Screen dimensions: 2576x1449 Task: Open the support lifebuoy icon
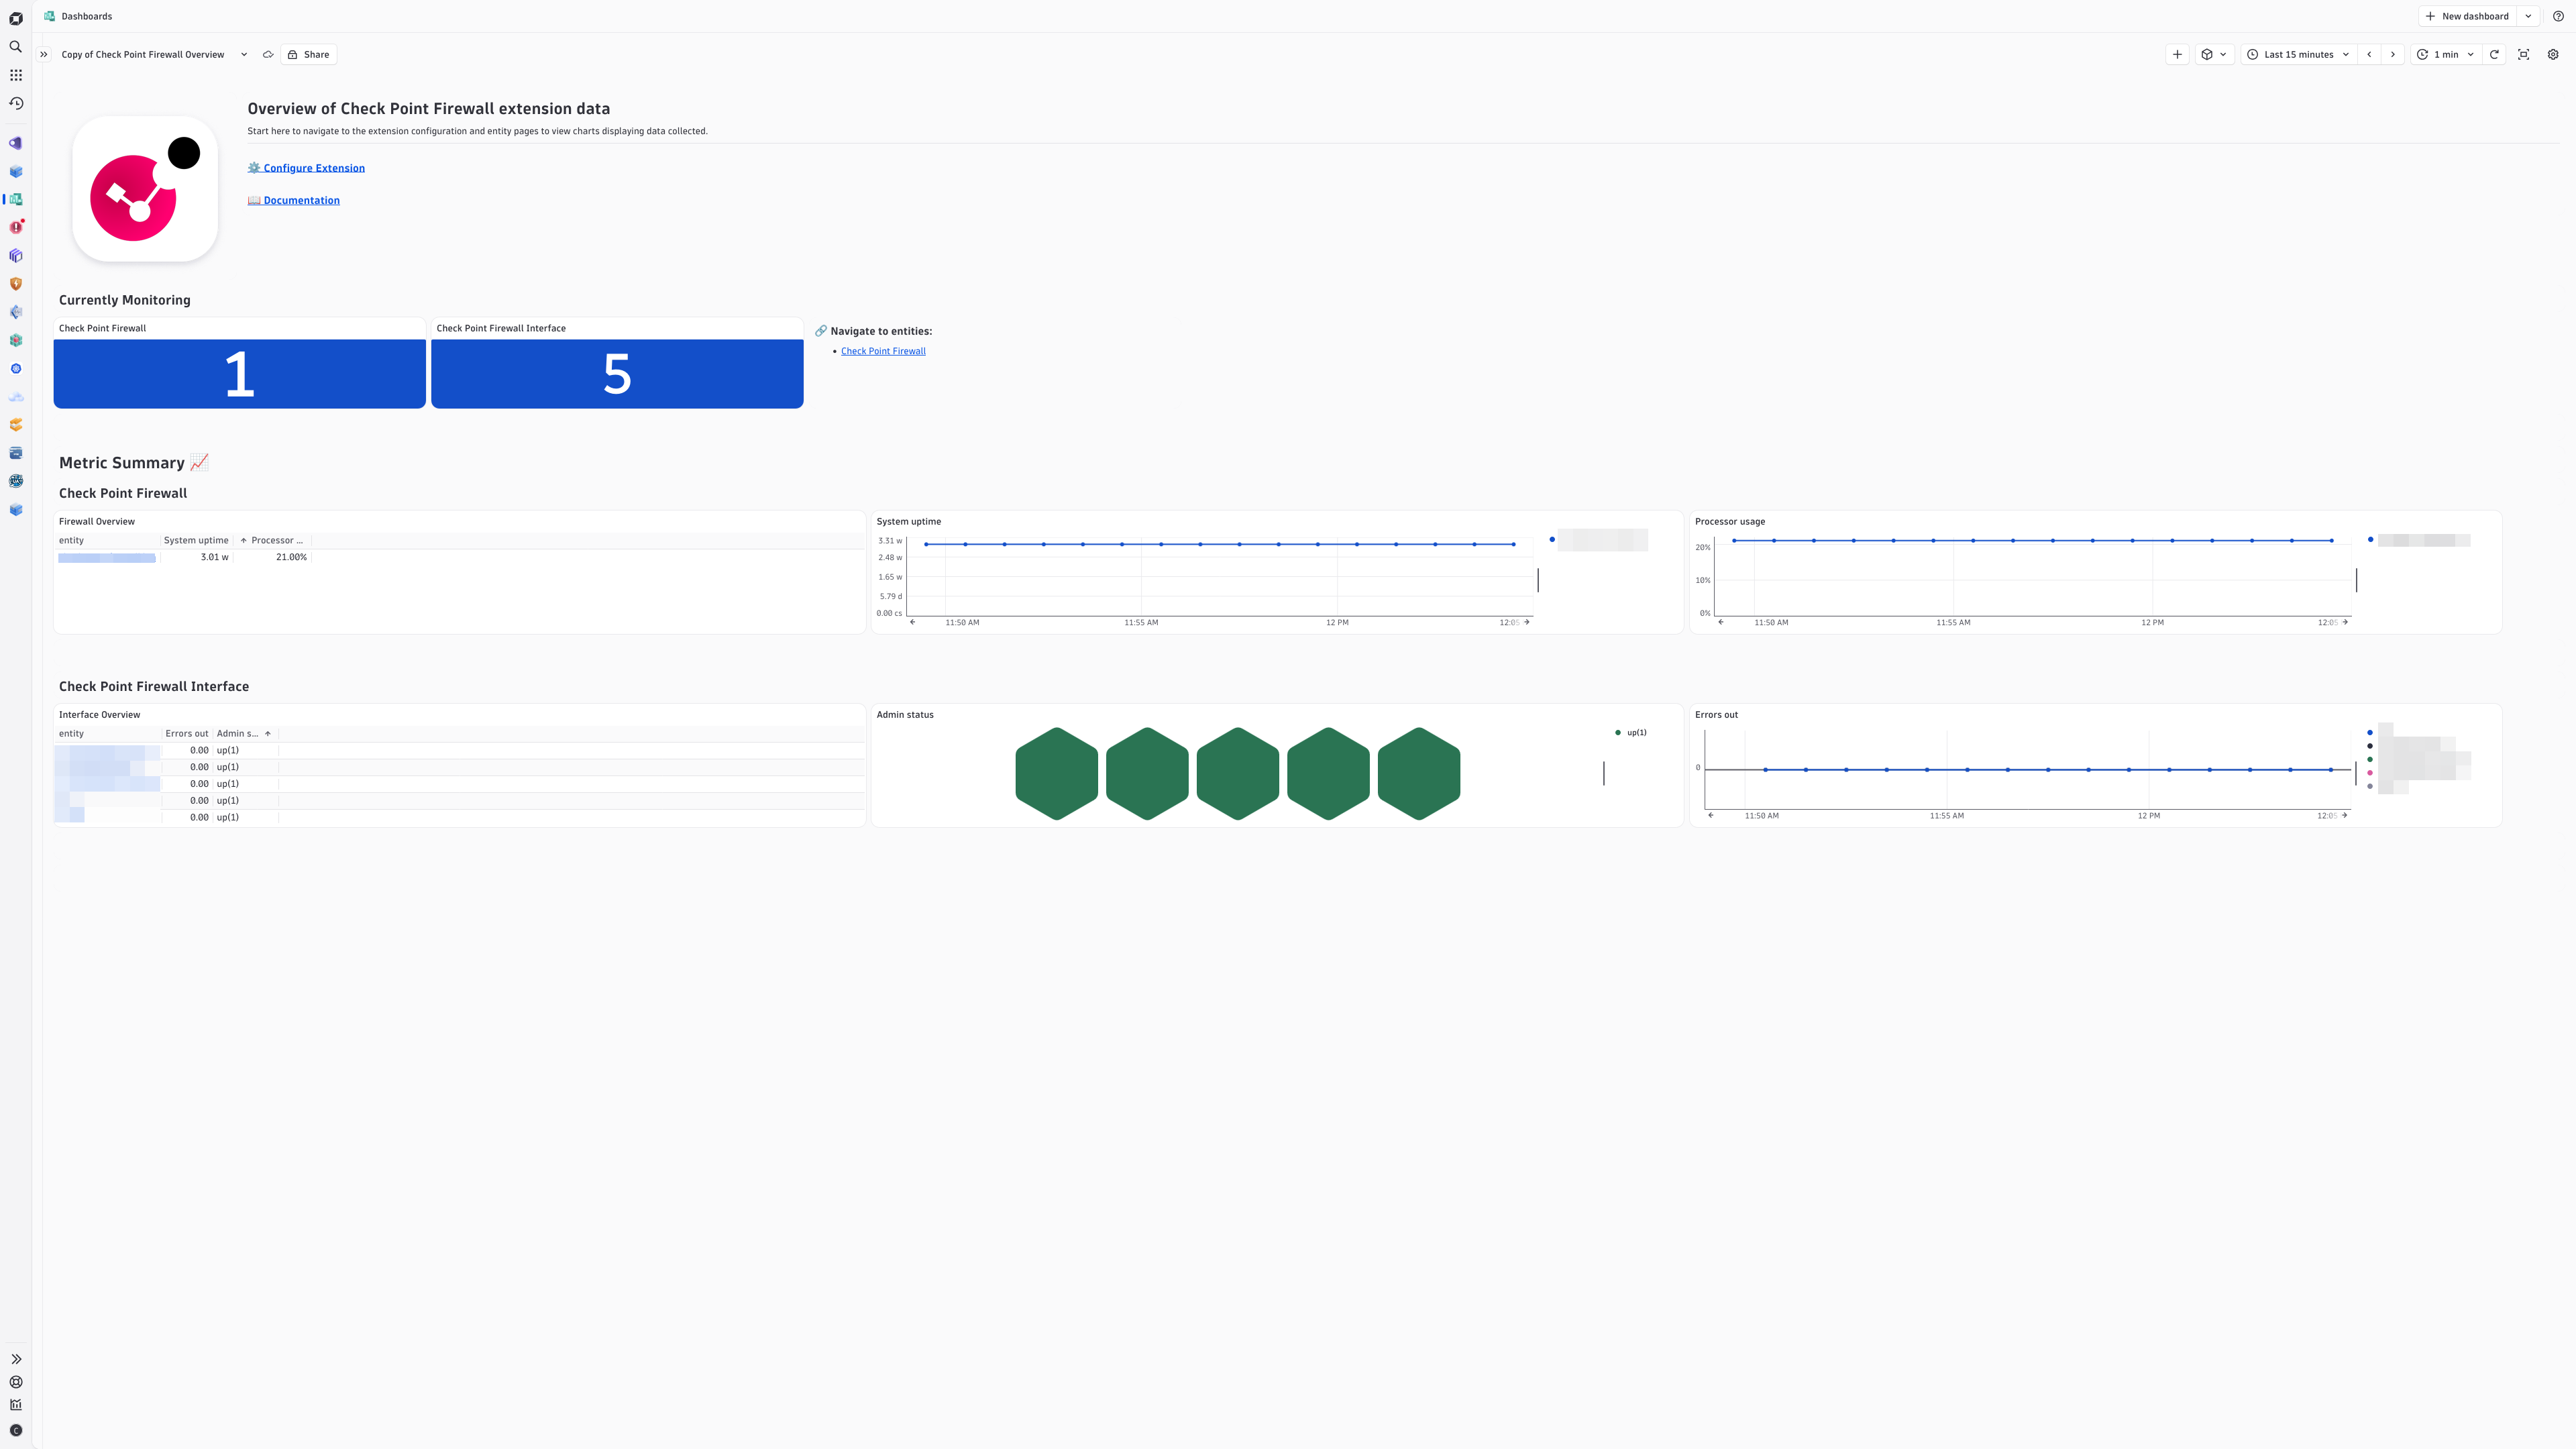point(15,1382)
